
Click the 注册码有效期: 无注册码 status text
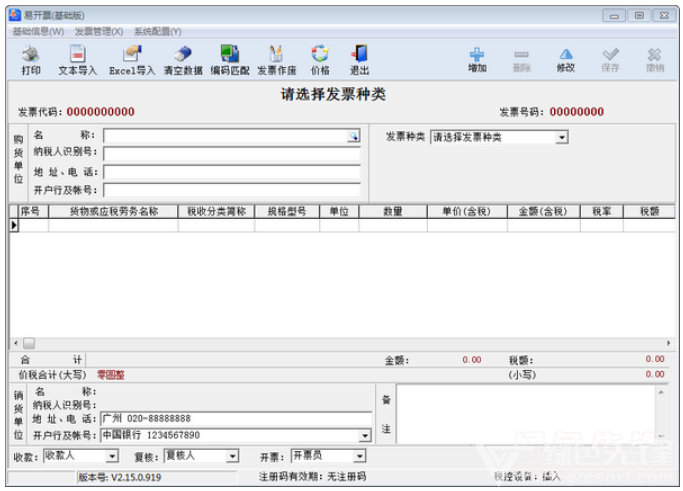pos(312,477)
